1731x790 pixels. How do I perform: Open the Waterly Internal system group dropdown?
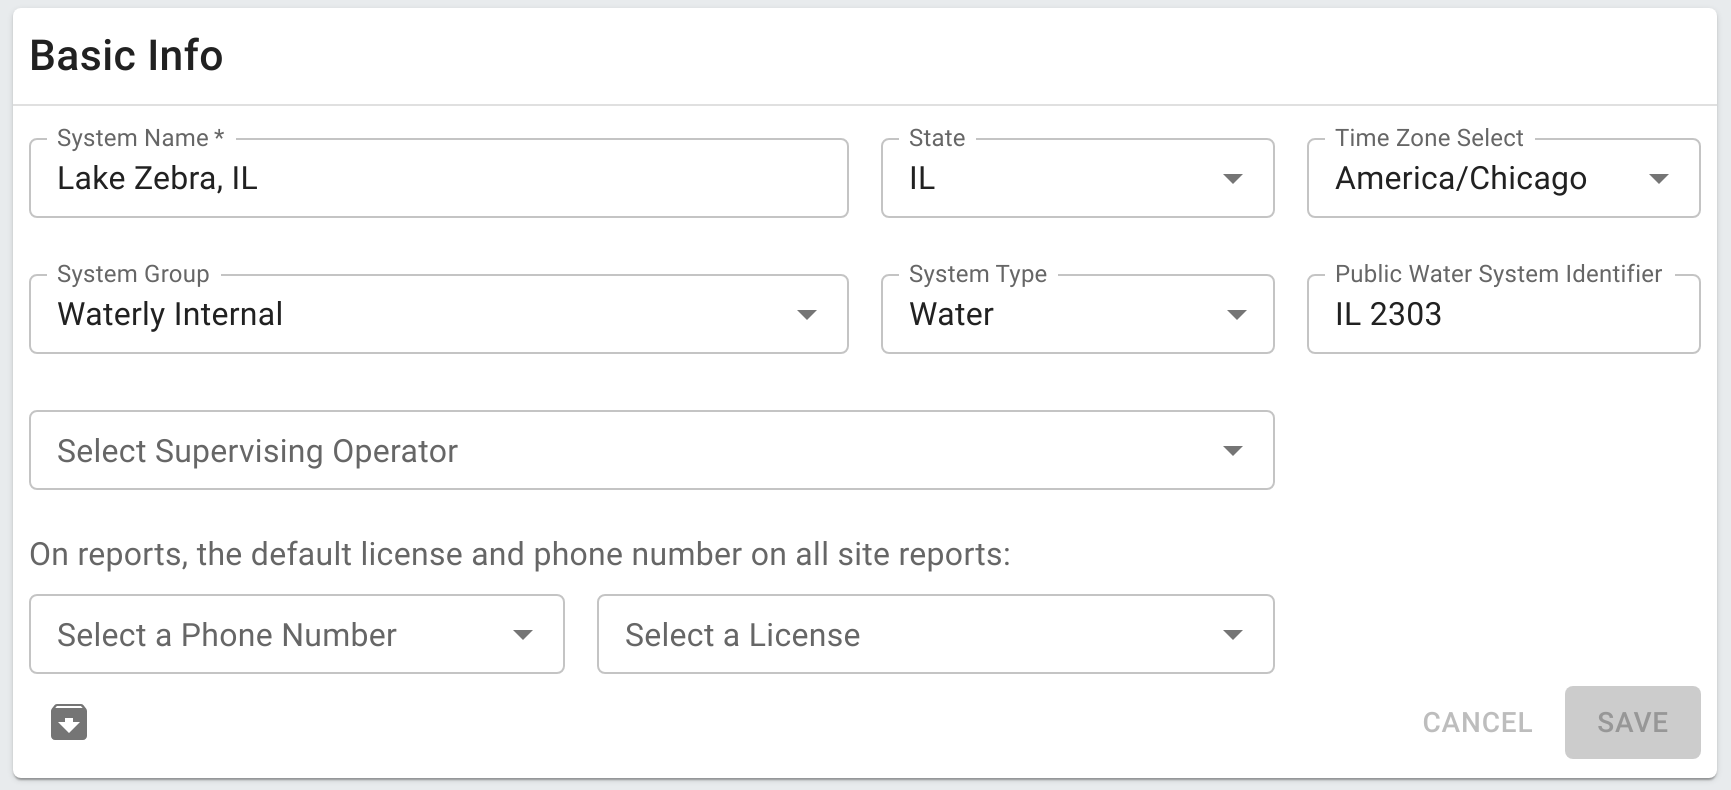(x=420, y=315)
